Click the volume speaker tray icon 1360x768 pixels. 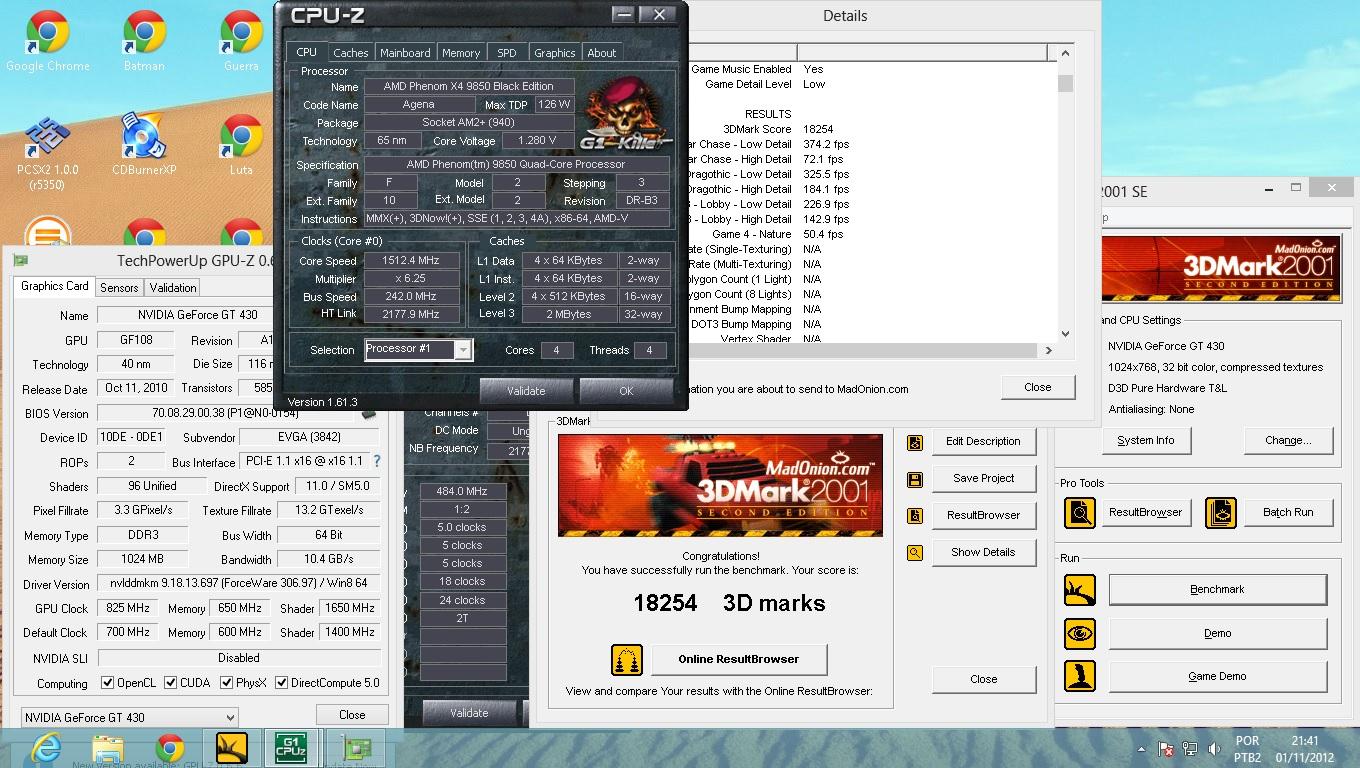(1214, 748)
